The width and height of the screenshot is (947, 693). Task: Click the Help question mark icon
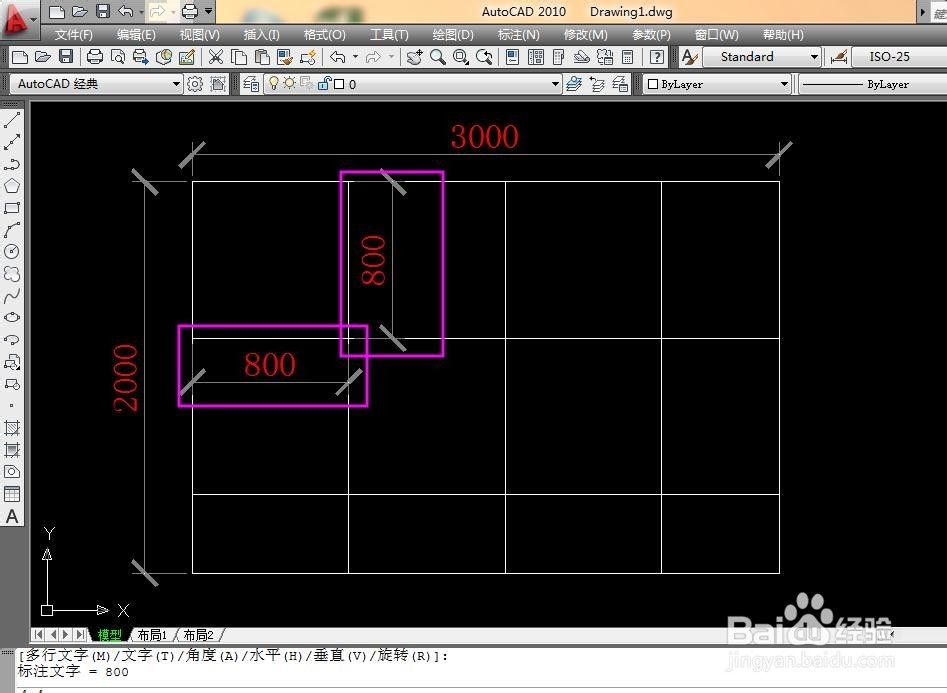click(656, 57)
